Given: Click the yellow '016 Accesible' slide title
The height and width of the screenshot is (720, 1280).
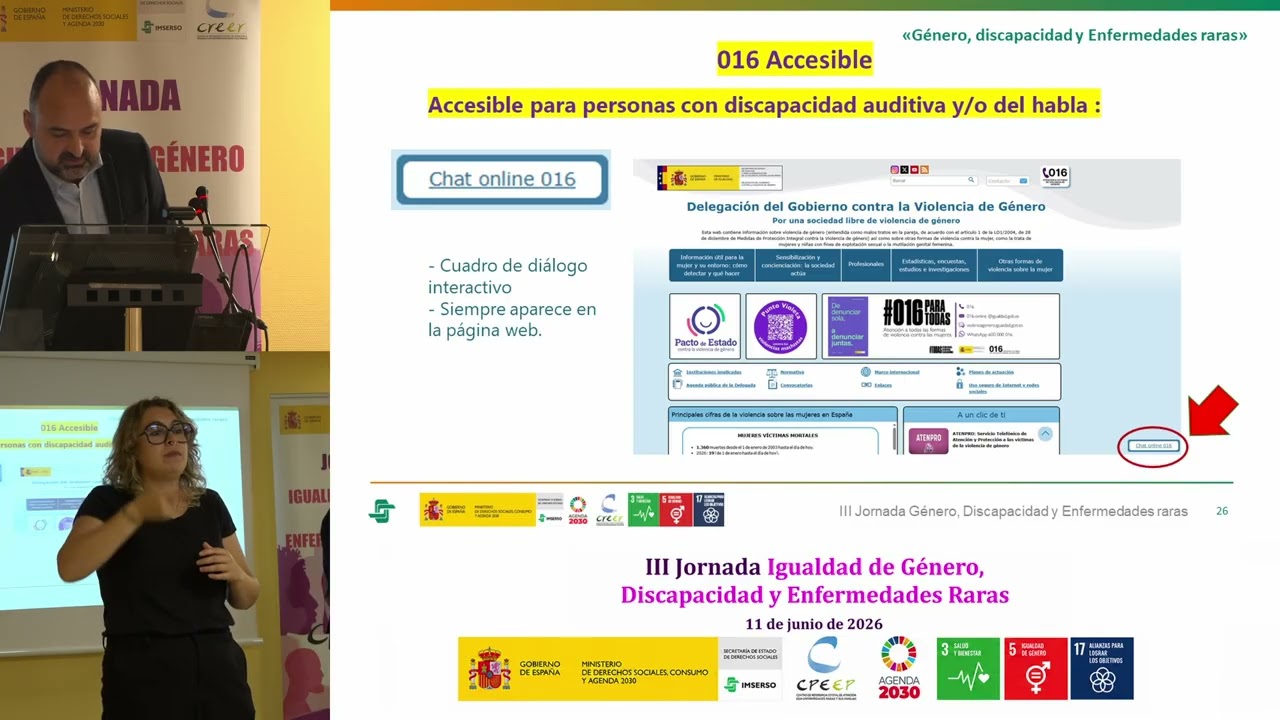Looking at the screenshot, I should 795,60.
